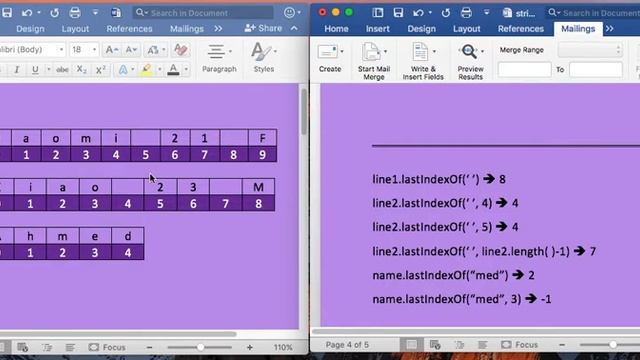
Task: Click Outline view icon, left status bar
Action: [47, 347]
